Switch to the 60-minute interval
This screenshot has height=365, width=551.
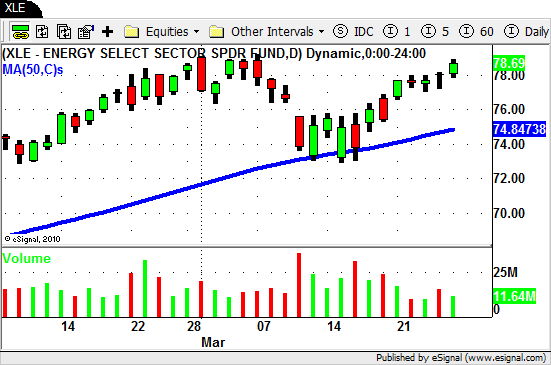(476, 32)
